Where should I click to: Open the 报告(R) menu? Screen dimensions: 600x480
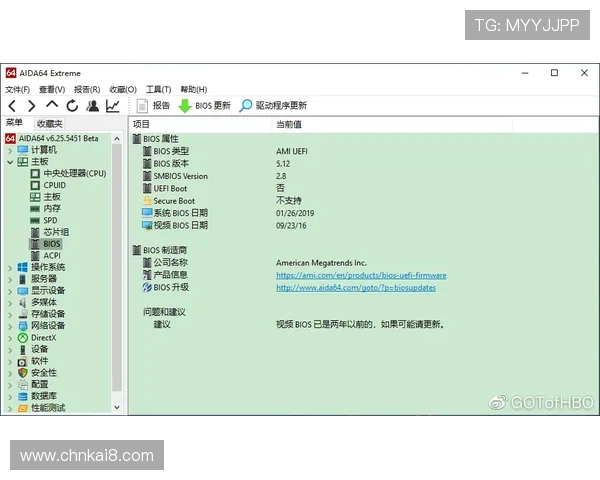(x=87, y=90)
